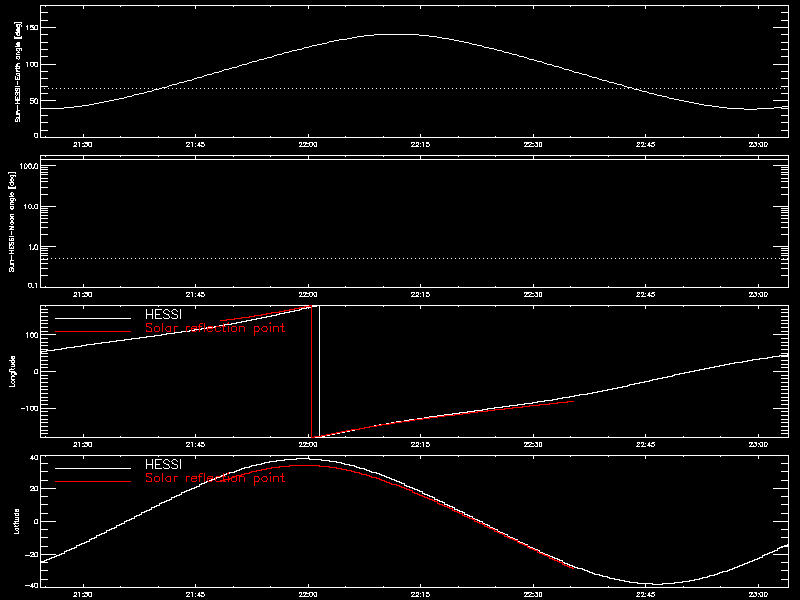Click 21:45 time label under Noon angle plot
Image resolution: width=800 pixels, height=600 pixels.
pos(195,294)
